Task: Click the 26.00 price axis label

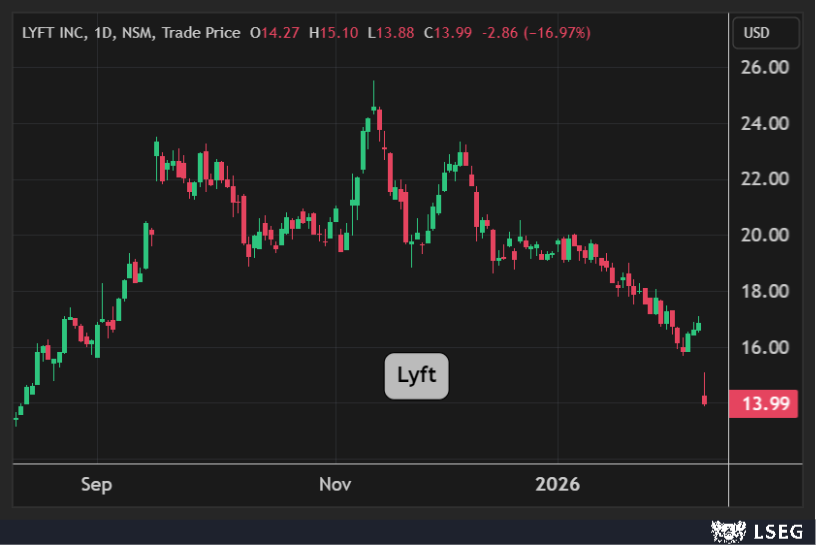Action: pyautogui.click(x=764, y=67)
